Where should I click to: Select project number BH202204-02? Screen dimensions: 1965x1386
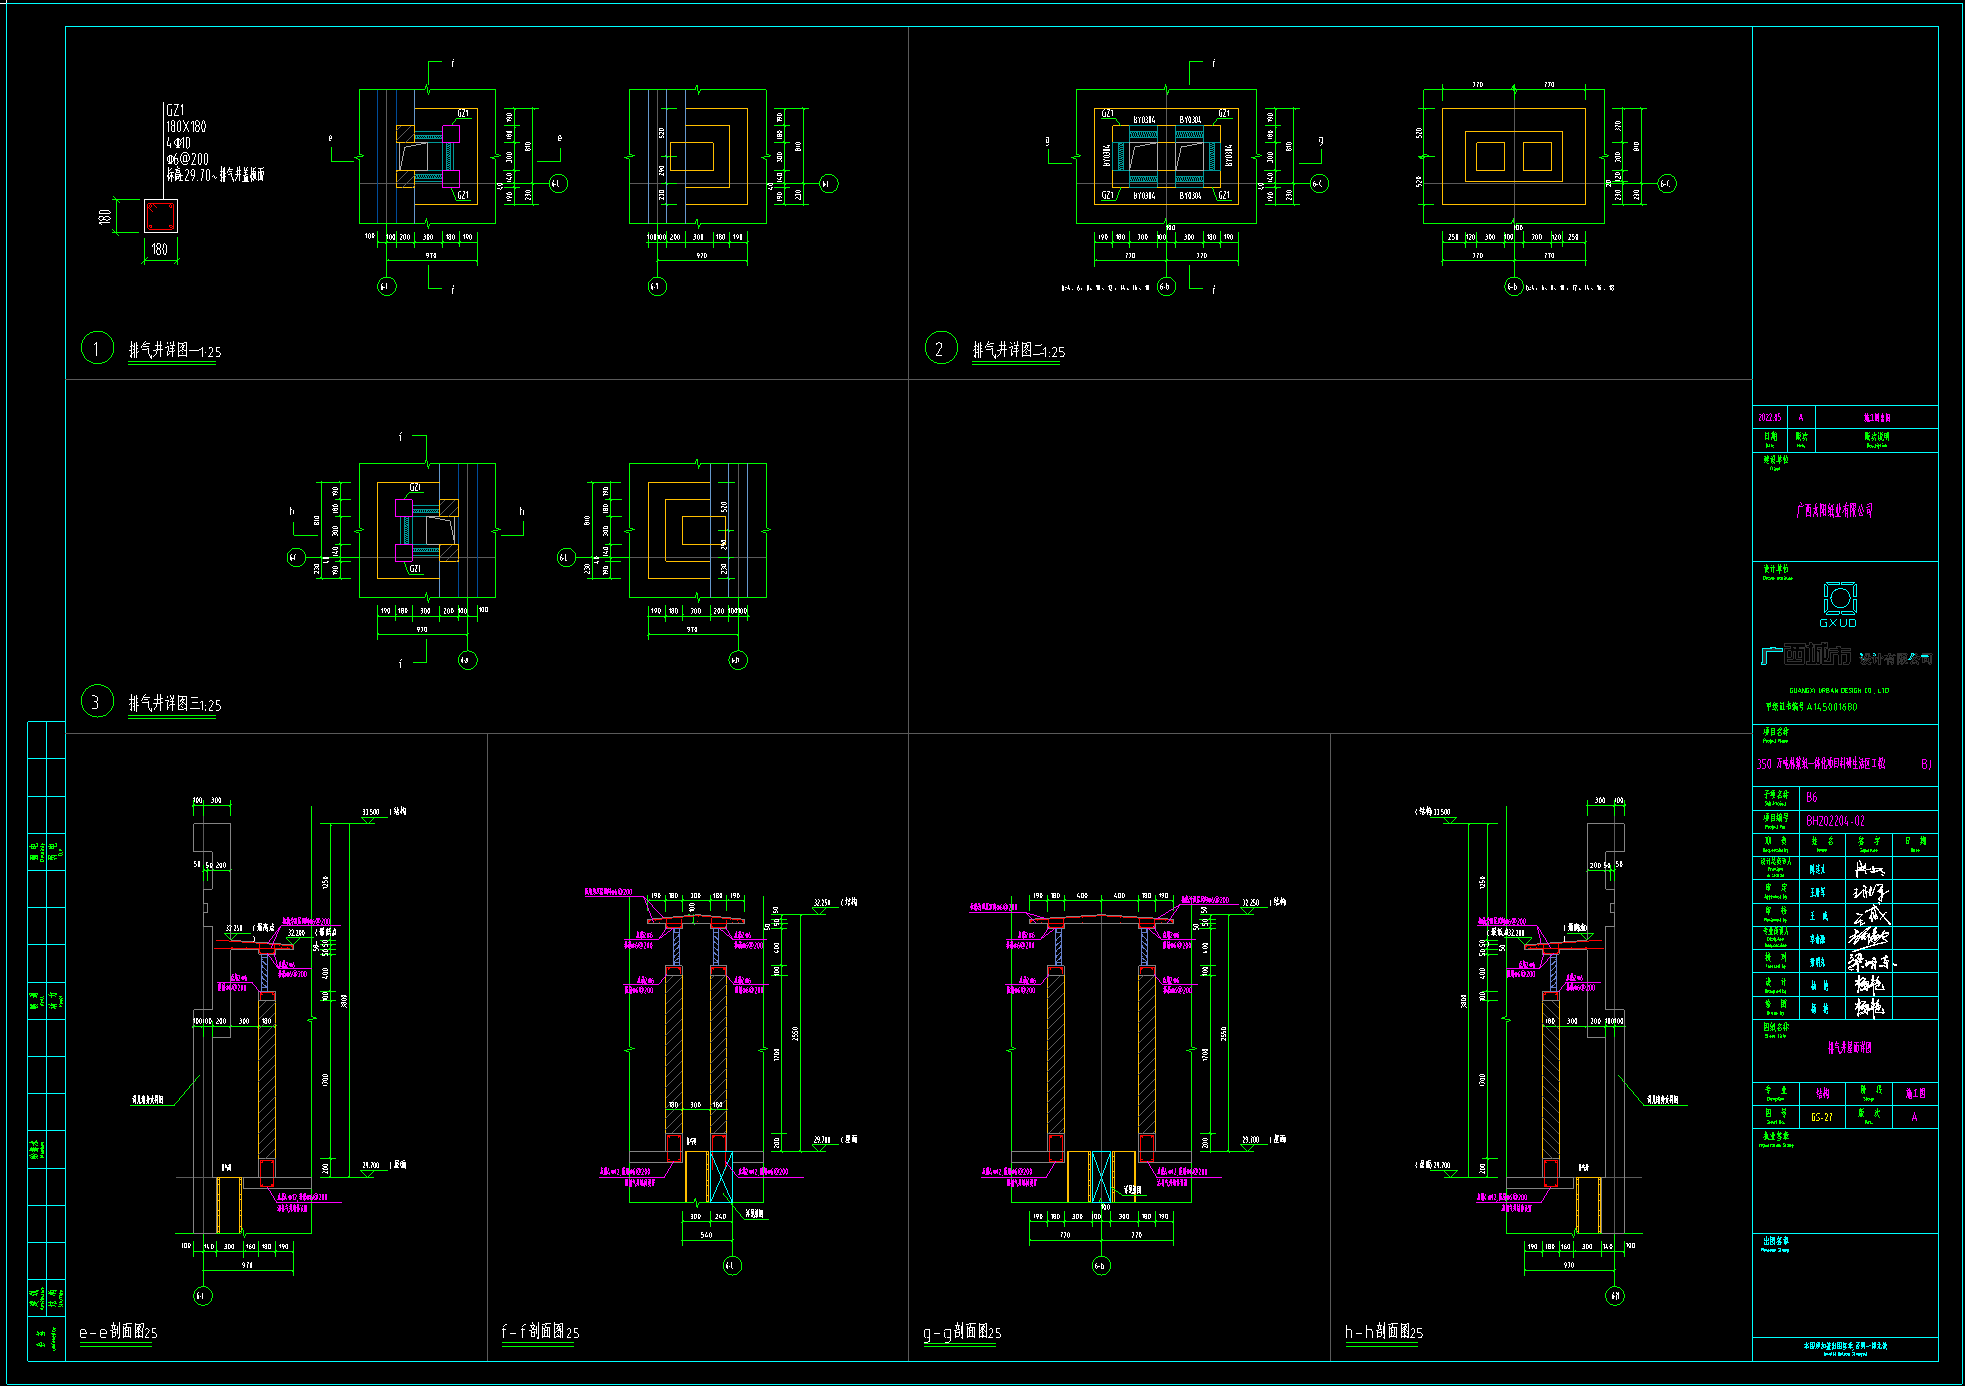(1835, 821)
